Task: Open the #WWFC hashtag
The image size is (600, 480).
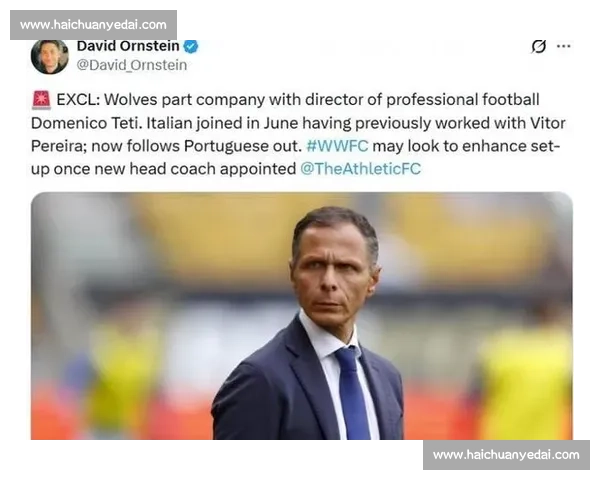Action: tap(337, 146)
